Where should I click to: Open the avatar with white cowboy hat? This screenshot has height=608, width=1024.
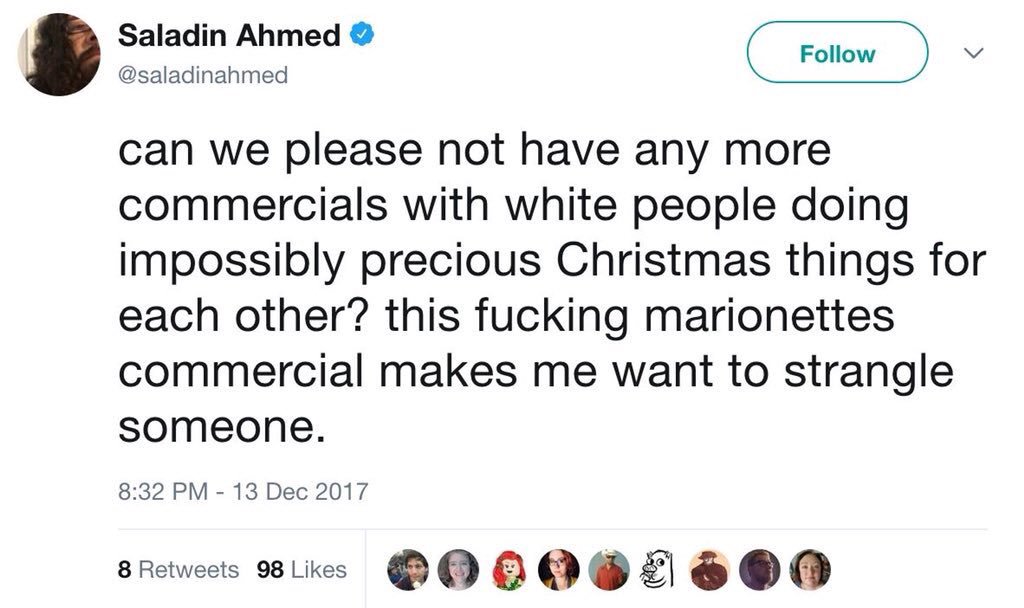click(607, 570)
